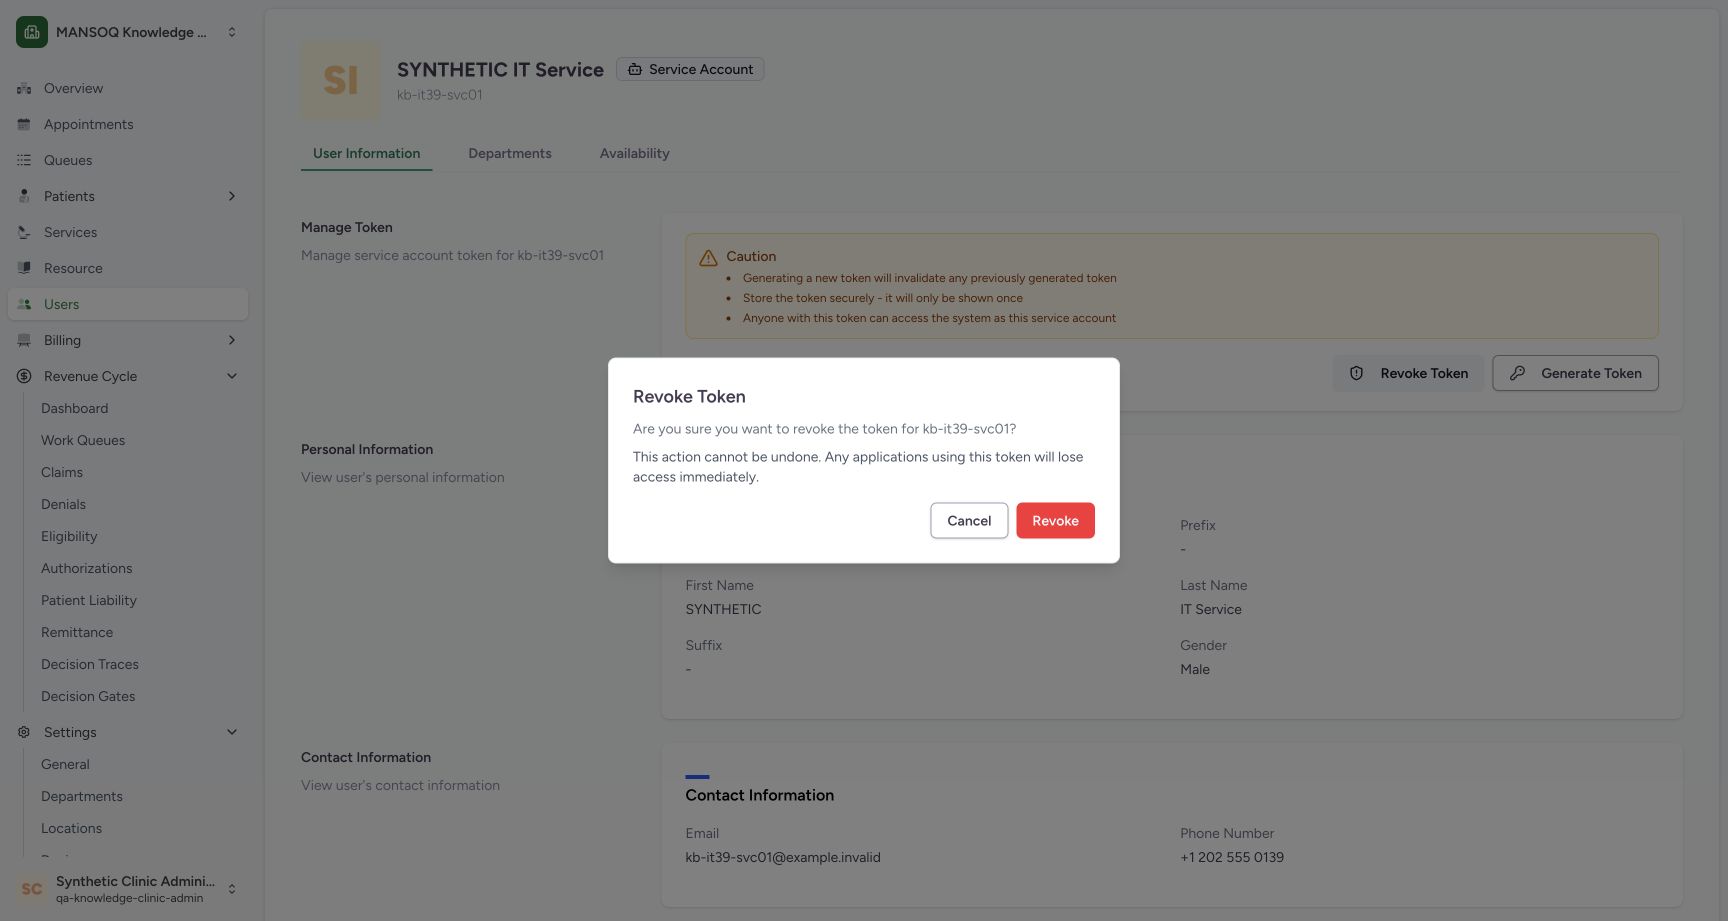1728x921 pixels.
Task: Click the Service Account badge icon
Action: click(634, 69)
